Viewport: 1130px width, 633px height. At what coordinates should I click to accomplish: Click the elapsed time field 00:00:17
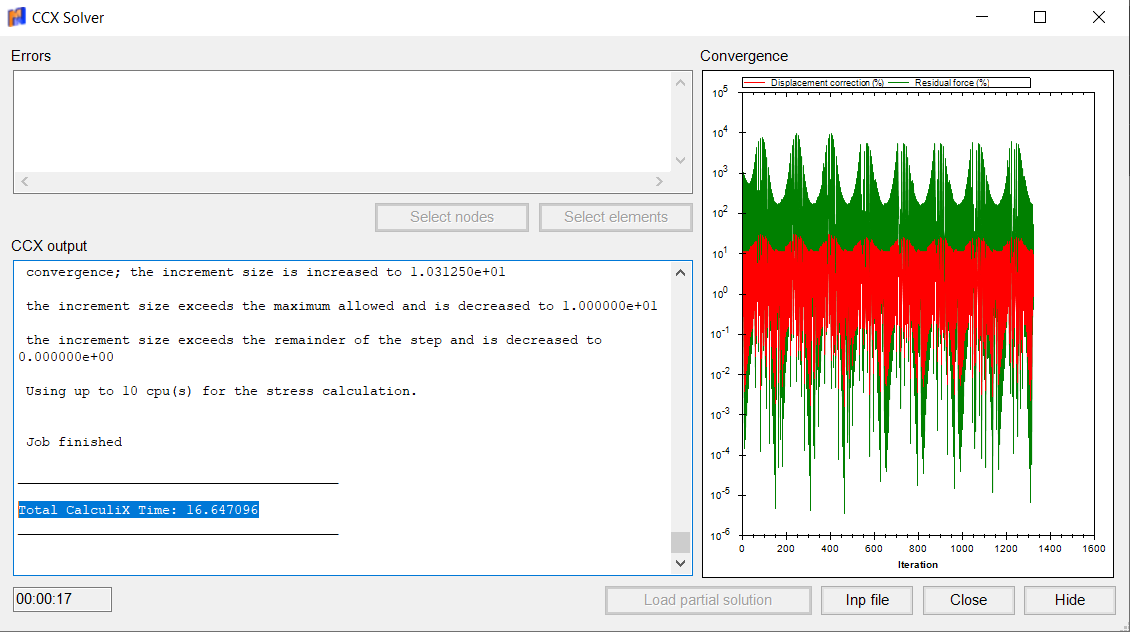pyautogui.click(x=63, y=599)
